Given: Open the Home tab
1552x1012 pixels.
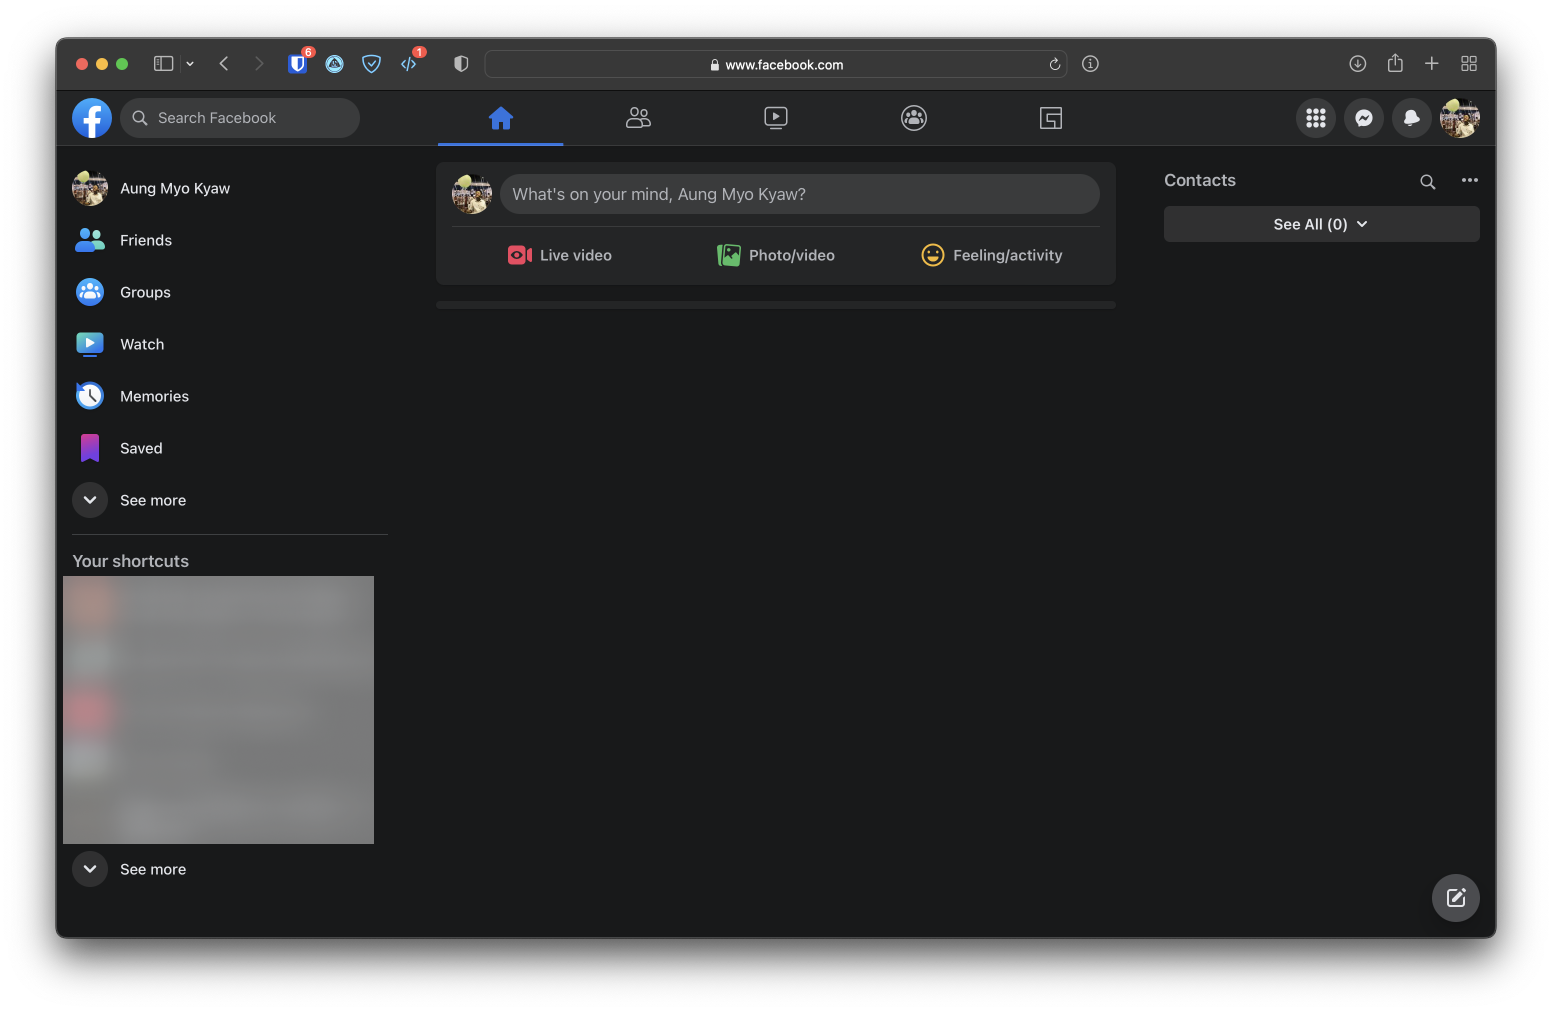Looking at the screenshot, I should (x=501, y=118).
